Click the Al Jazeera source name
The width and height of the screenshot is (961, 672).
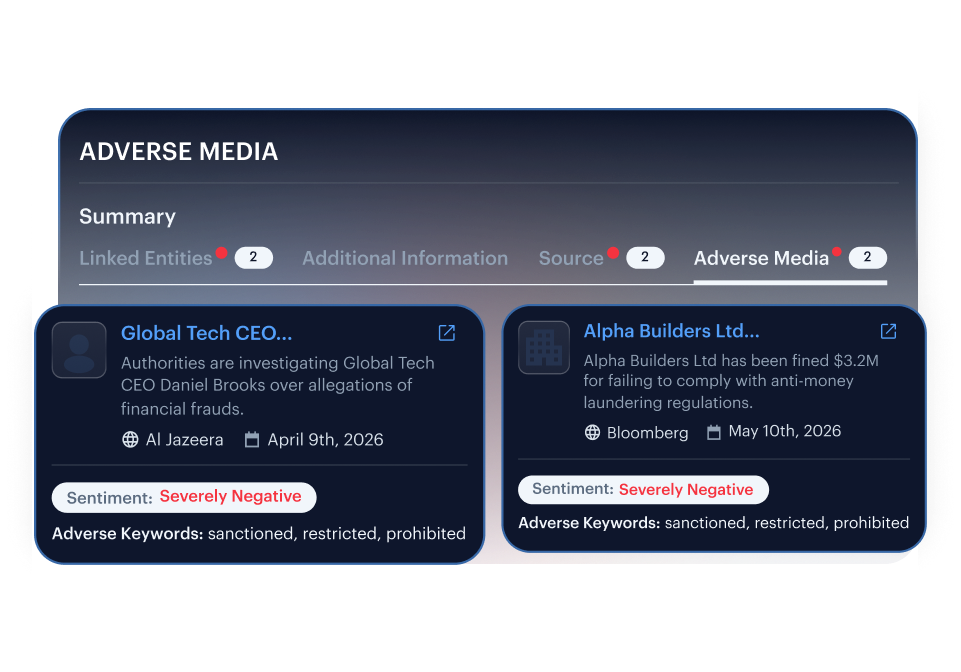coord(184,440)
